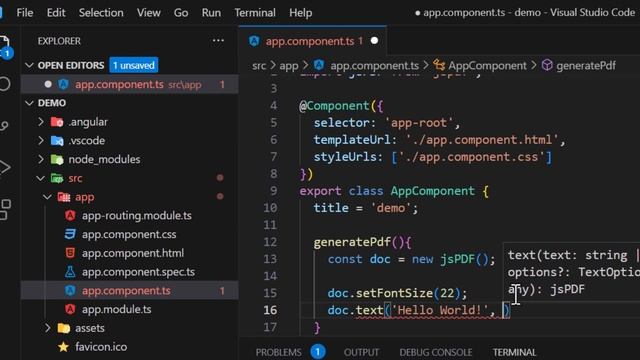Open the Source Control activity icon
Viewport: 640px width, 360px height.
4,125
